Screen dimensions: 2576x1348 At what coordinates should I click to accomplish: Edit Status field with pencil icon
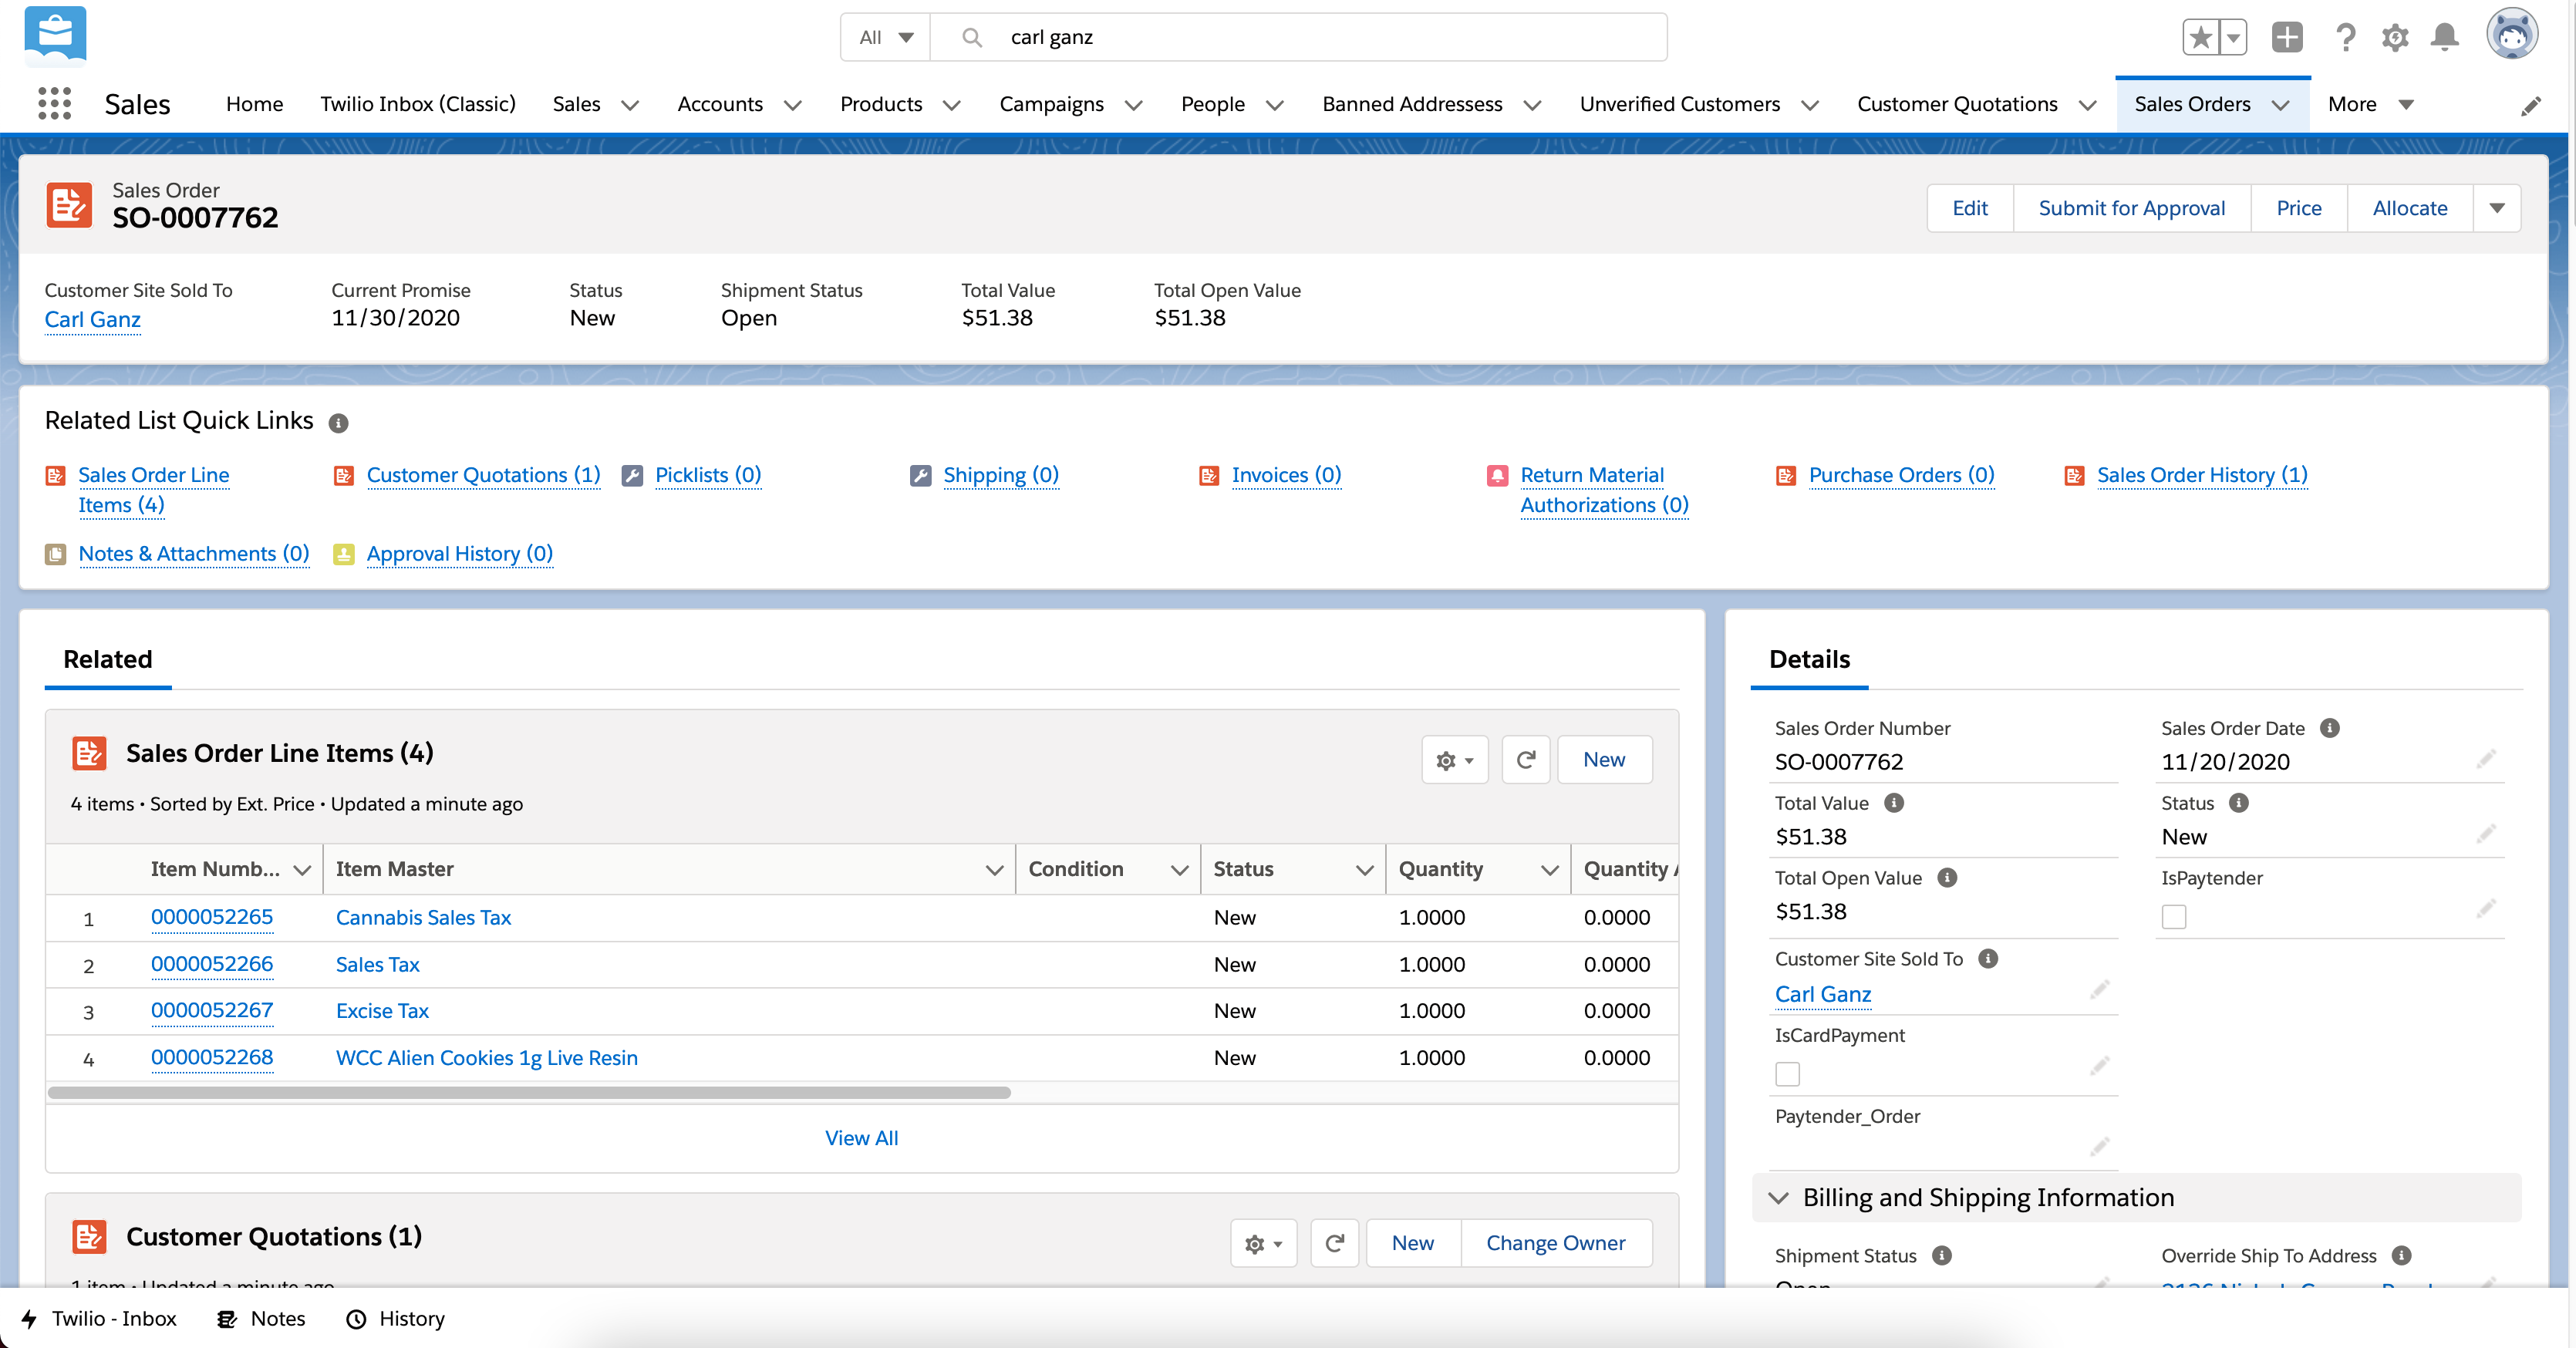[x=2487, y=835]
